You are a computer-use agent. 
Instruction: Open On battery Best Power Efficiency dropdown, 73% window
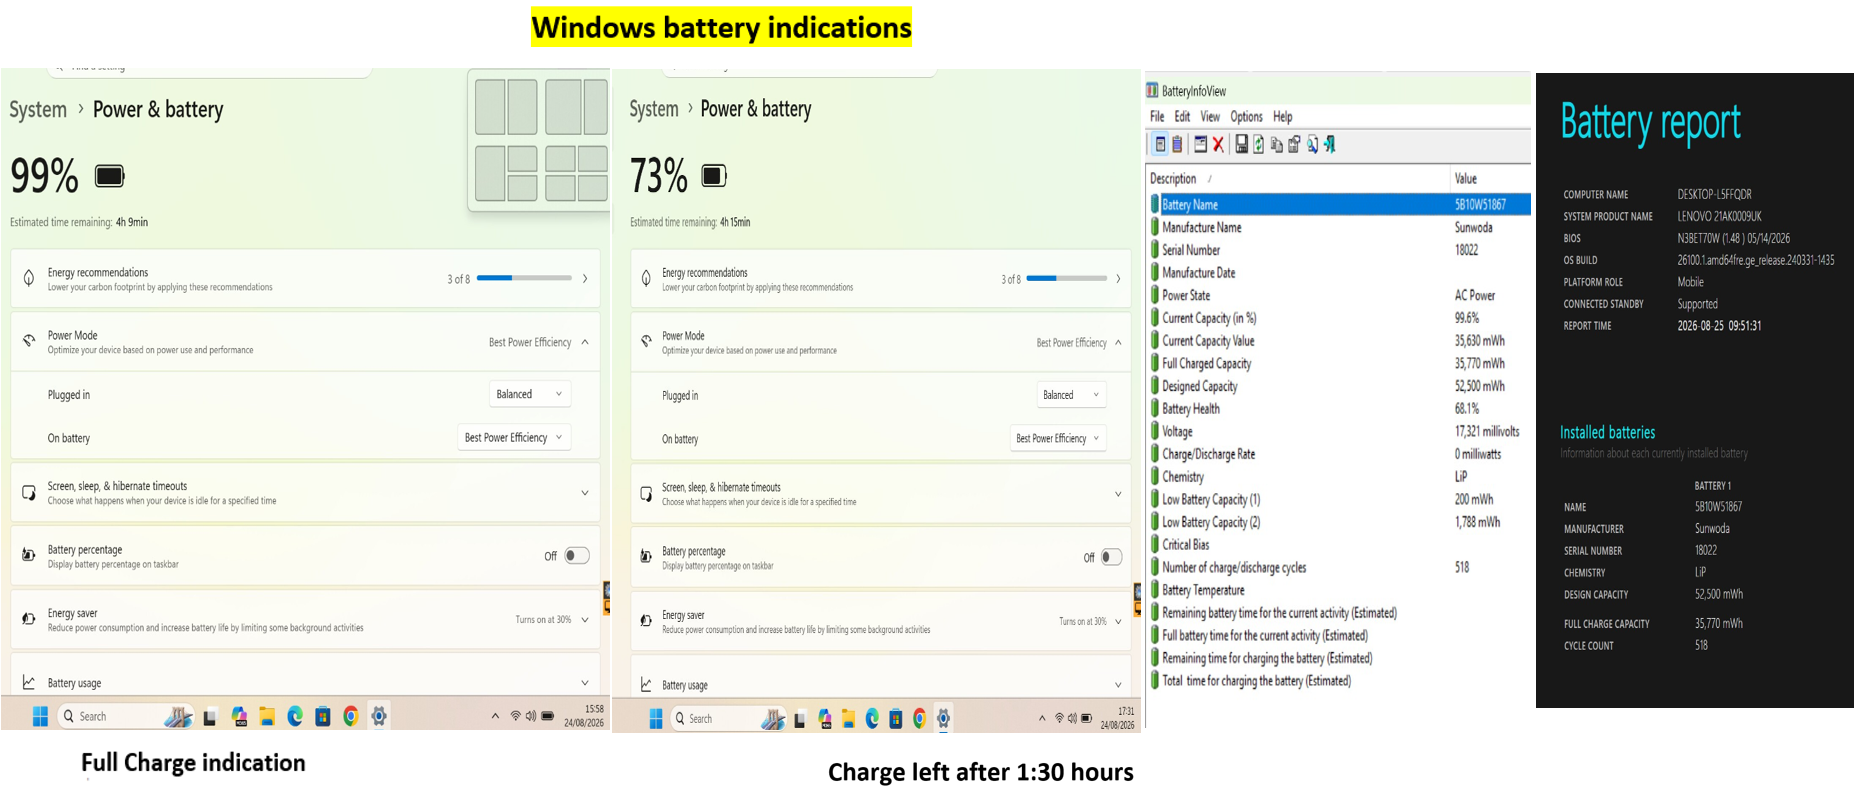(1058, 438)
